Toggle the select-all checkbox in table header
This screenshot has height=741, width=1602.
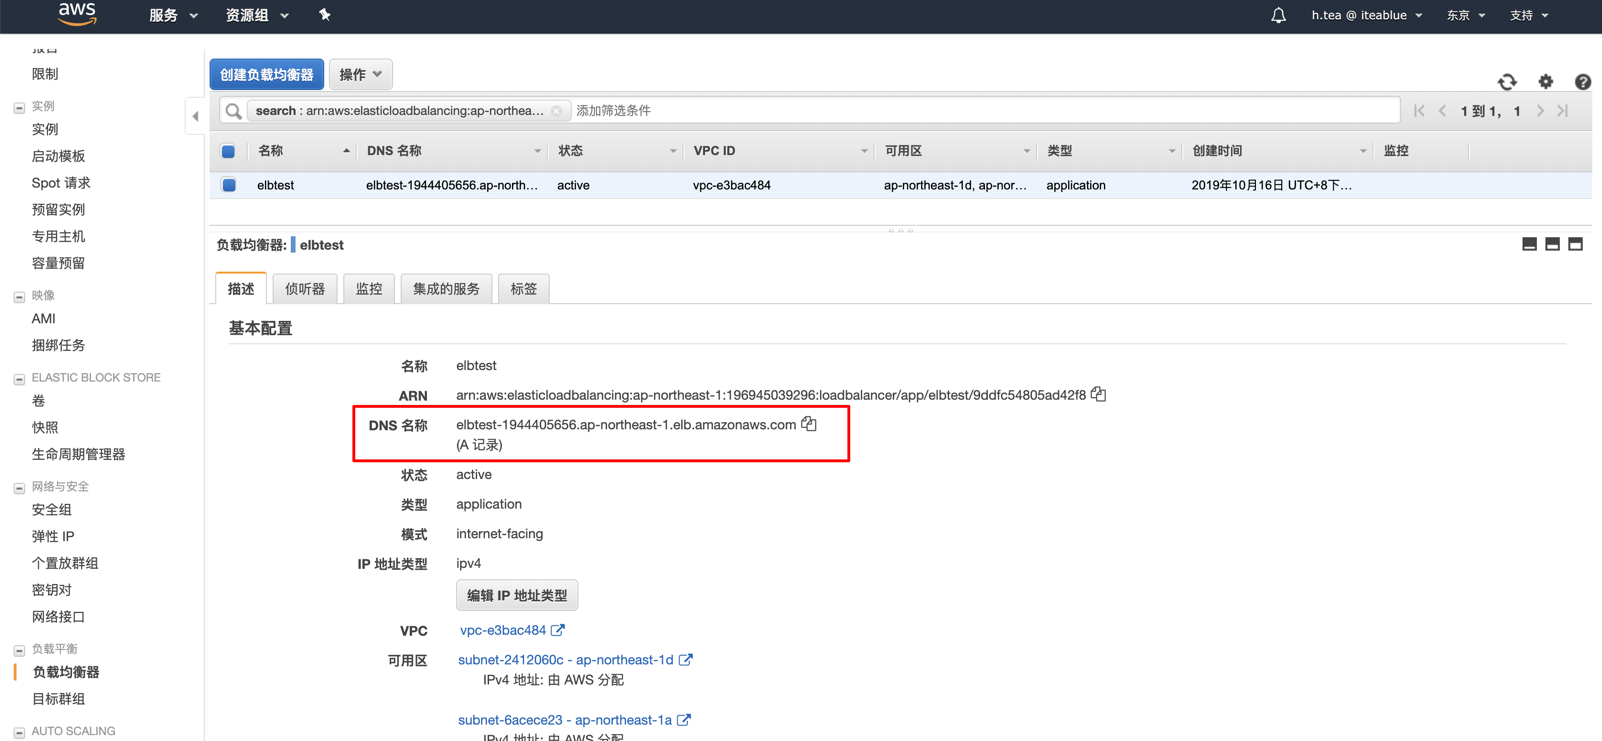coord(228,151)
